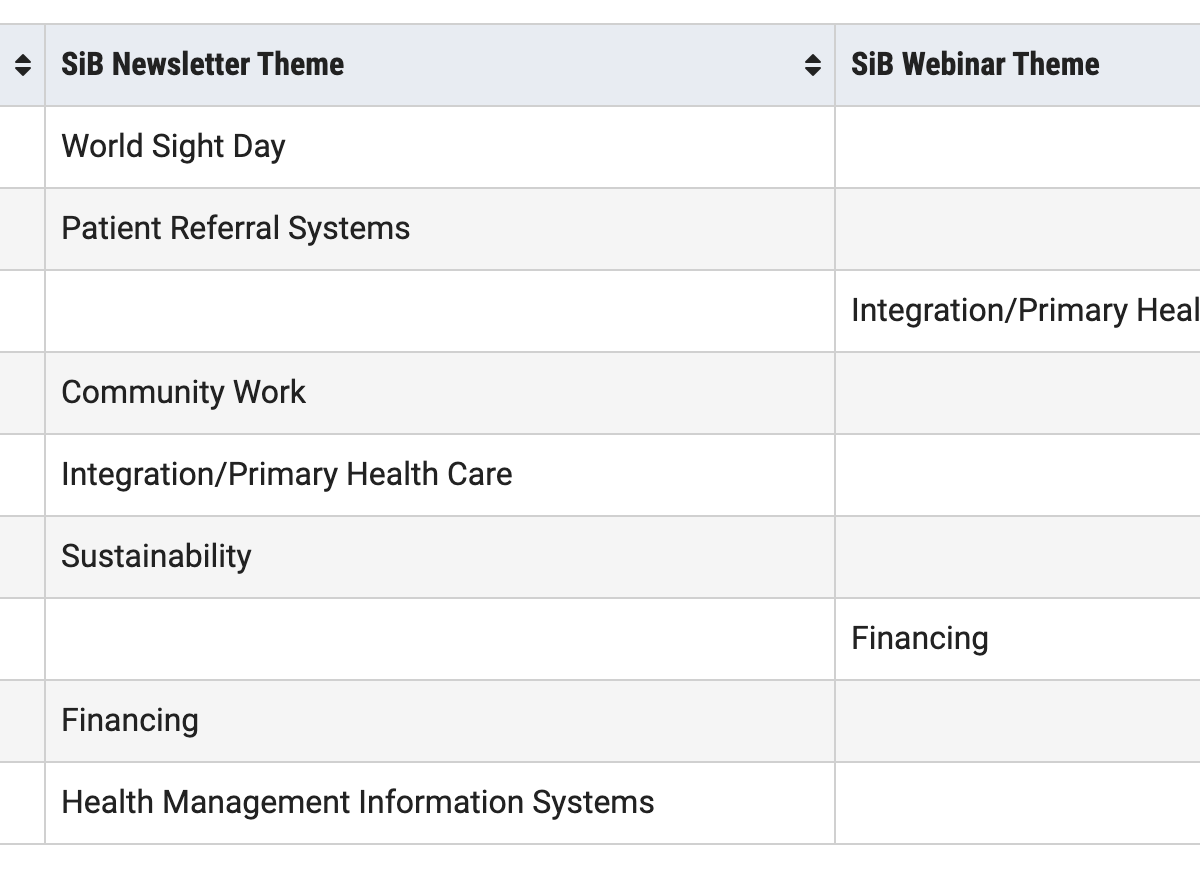
Task: Click empty webinar cell beside World Sight Day
Action: point(1018,147)
